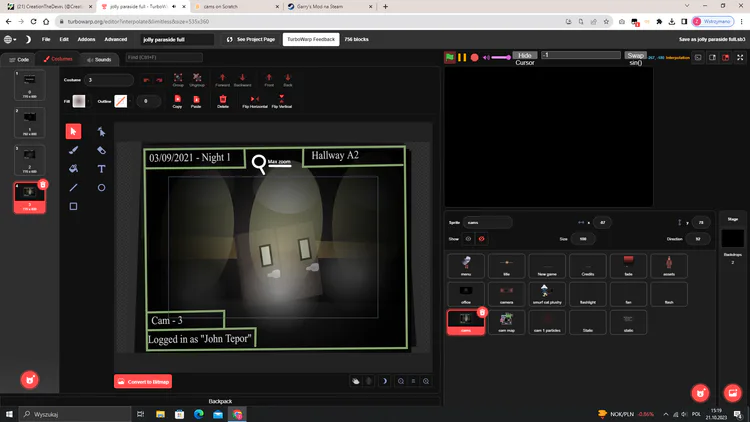Select the Brush tool
Screen dimensions: 750x422
(x=73, y=150)
